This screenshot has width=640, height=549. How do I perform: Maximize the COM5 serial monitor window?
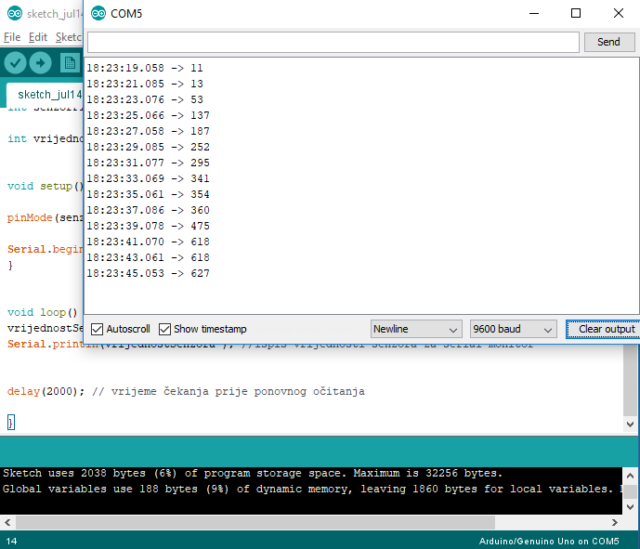coord(576,14)
